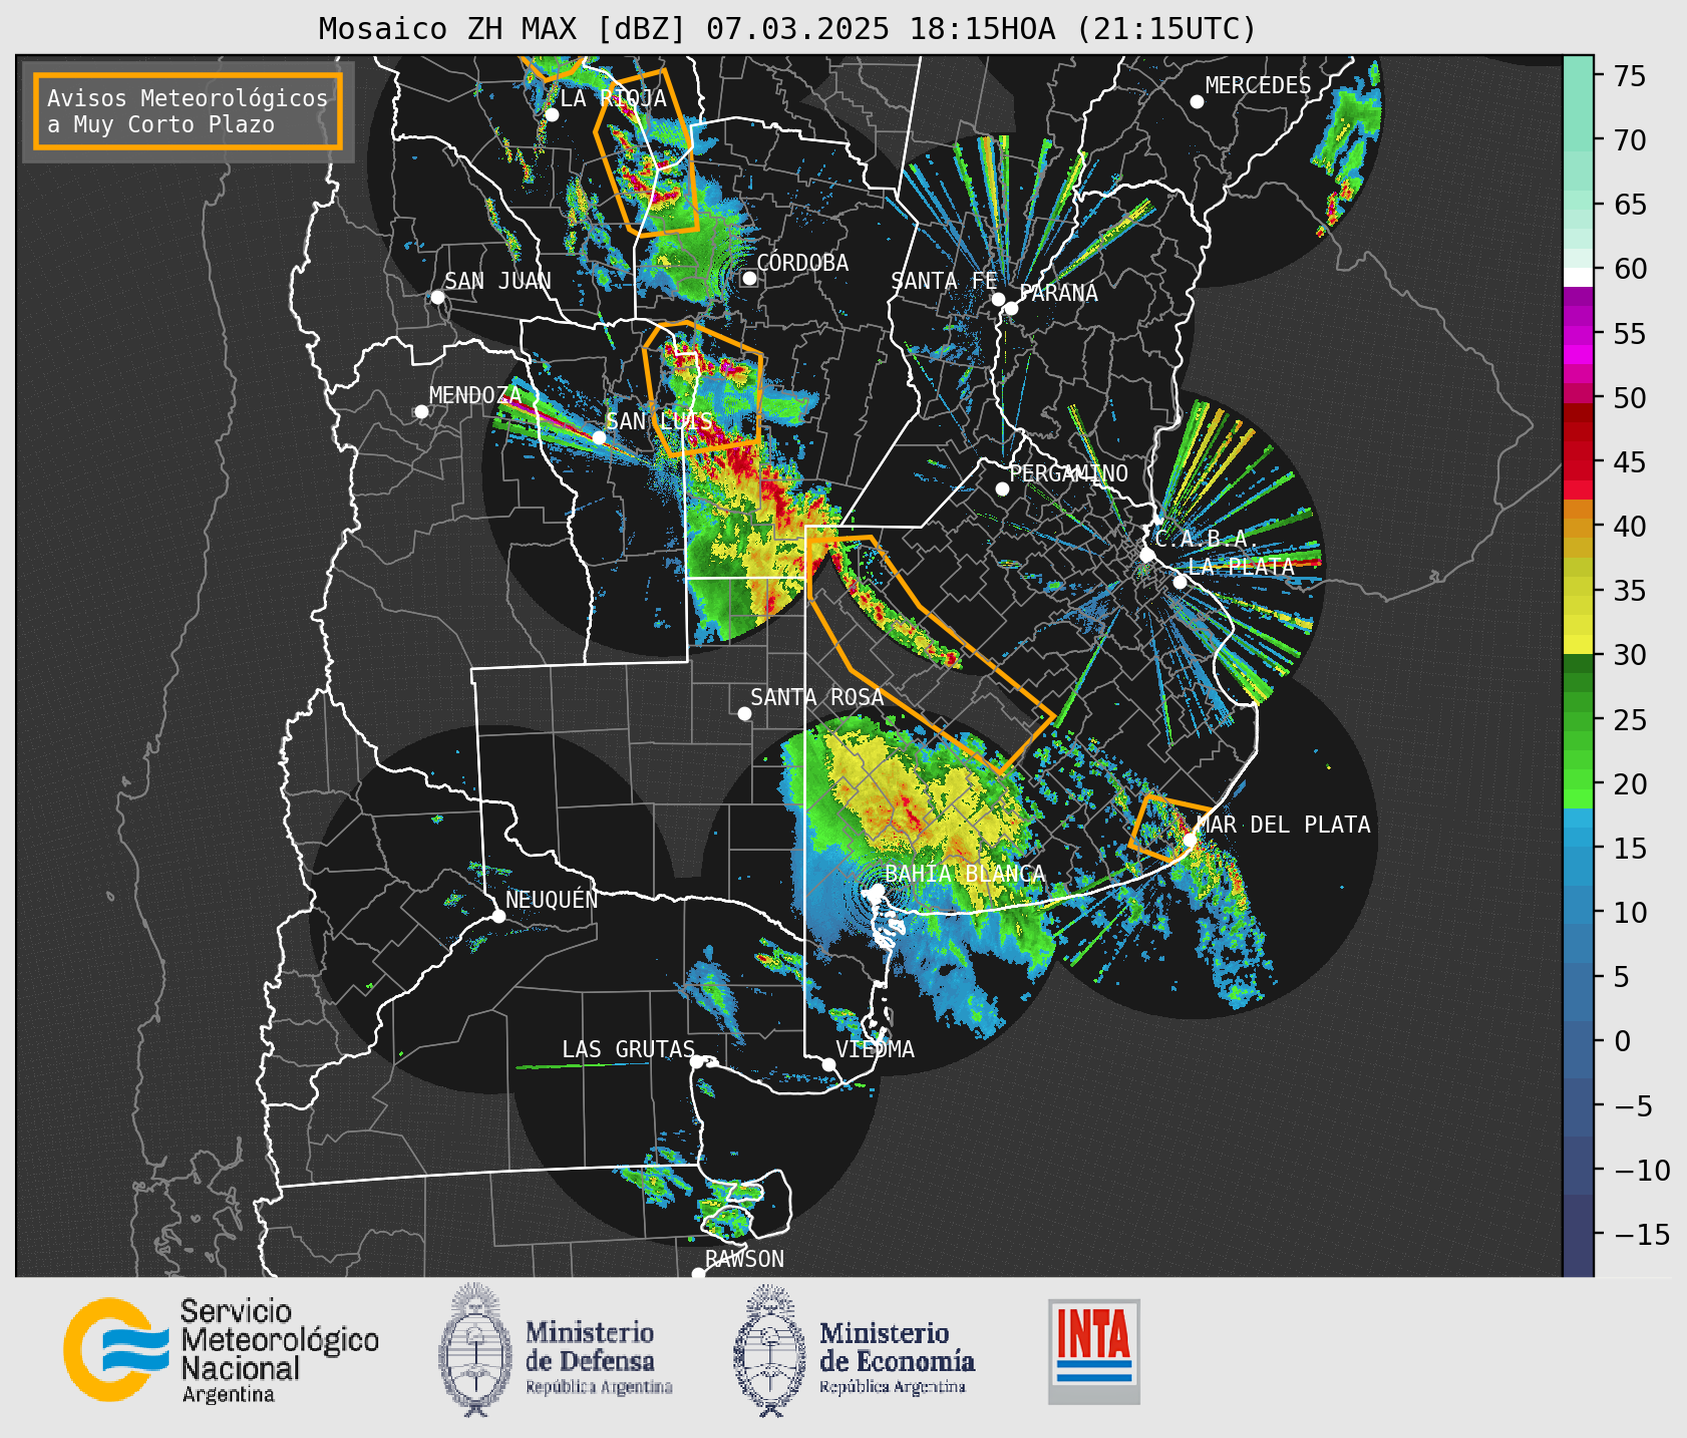Viewport: 1687px width, 1438px height.
Task: Click the Las Grutas city marker
Action: (697, 1061)
